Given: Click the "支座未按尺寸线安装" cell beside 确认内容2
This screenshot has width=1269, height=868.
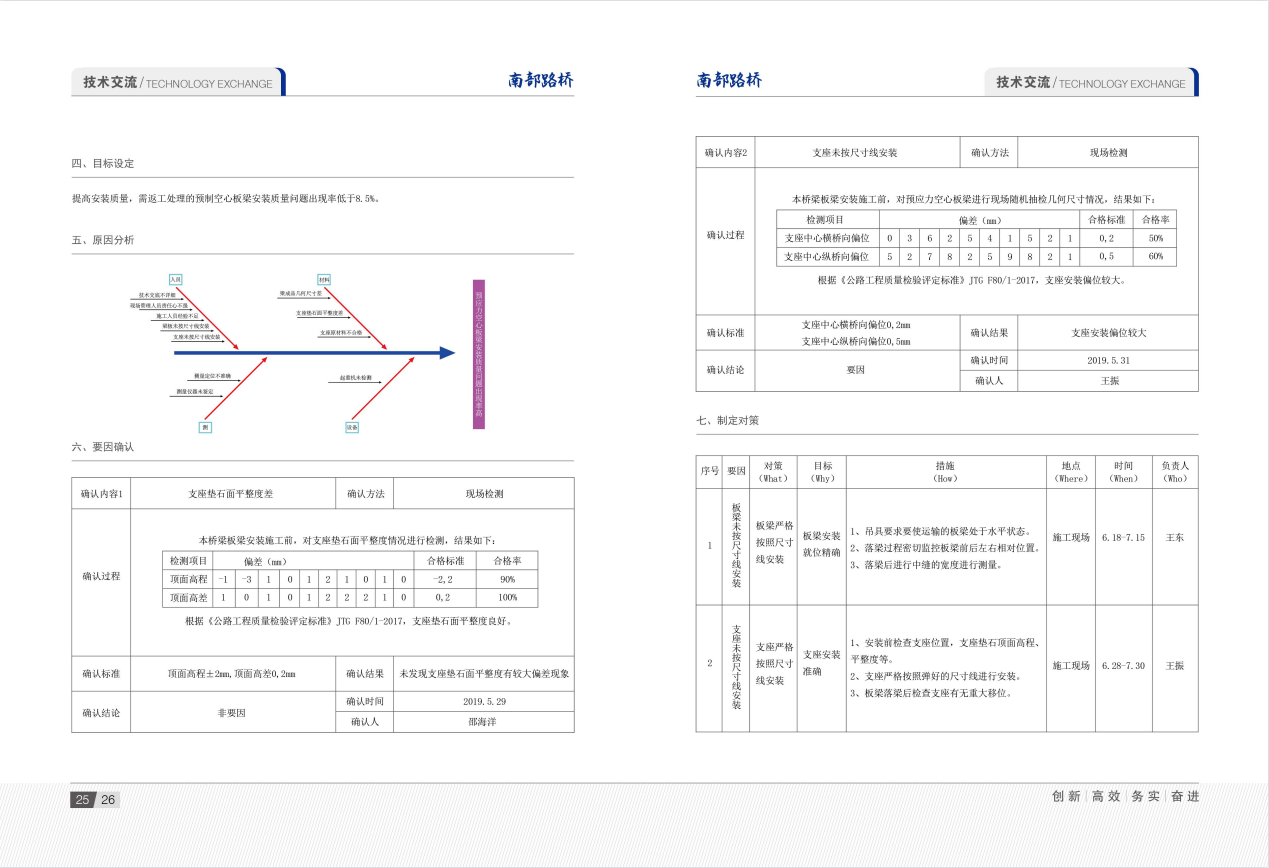Looking at the screenshot, I should pyautogui.click(x=855, y=153).
